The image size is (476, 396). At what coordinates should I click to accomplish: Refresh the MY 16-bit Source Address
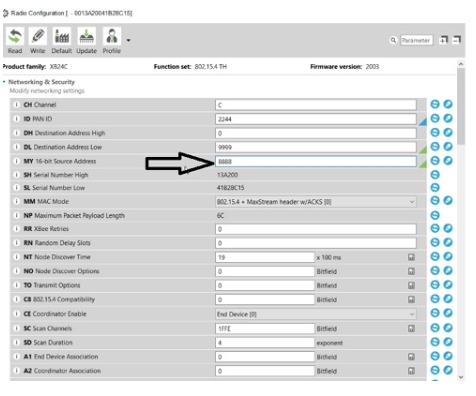point(435,161)
